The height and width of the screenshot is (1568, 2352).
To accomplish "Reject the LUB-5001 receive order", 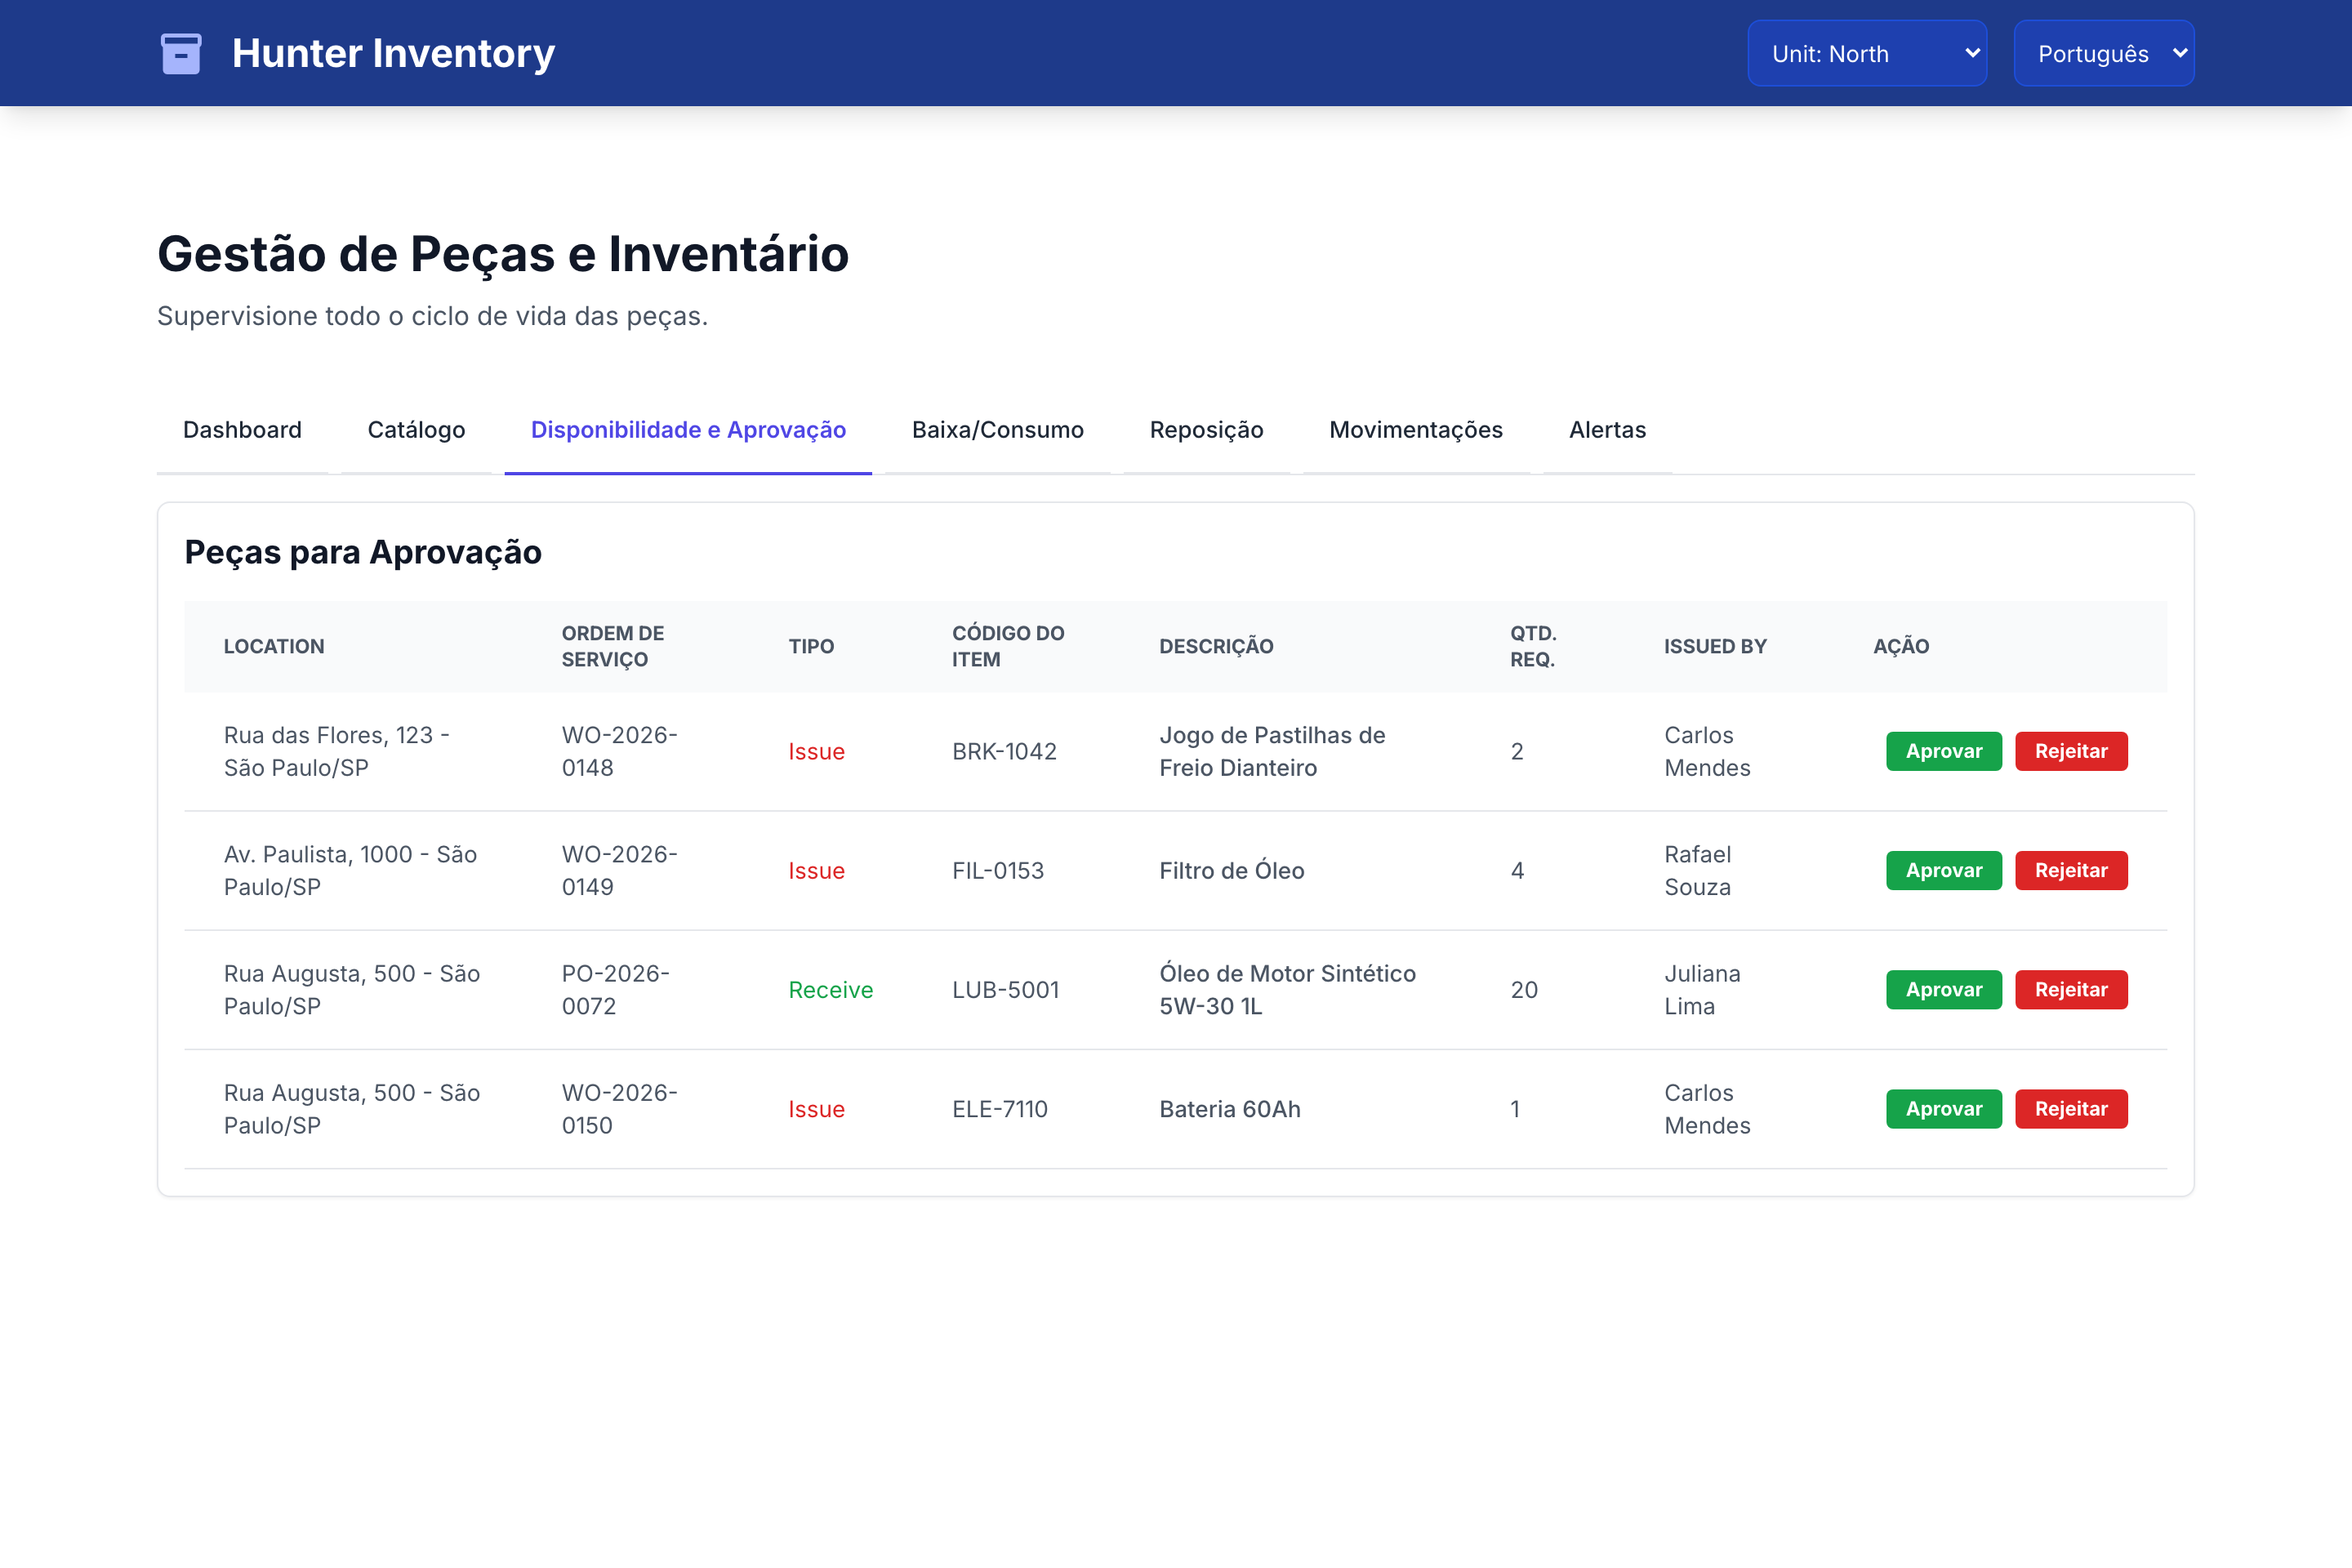I will click(x=2071, y=989).
